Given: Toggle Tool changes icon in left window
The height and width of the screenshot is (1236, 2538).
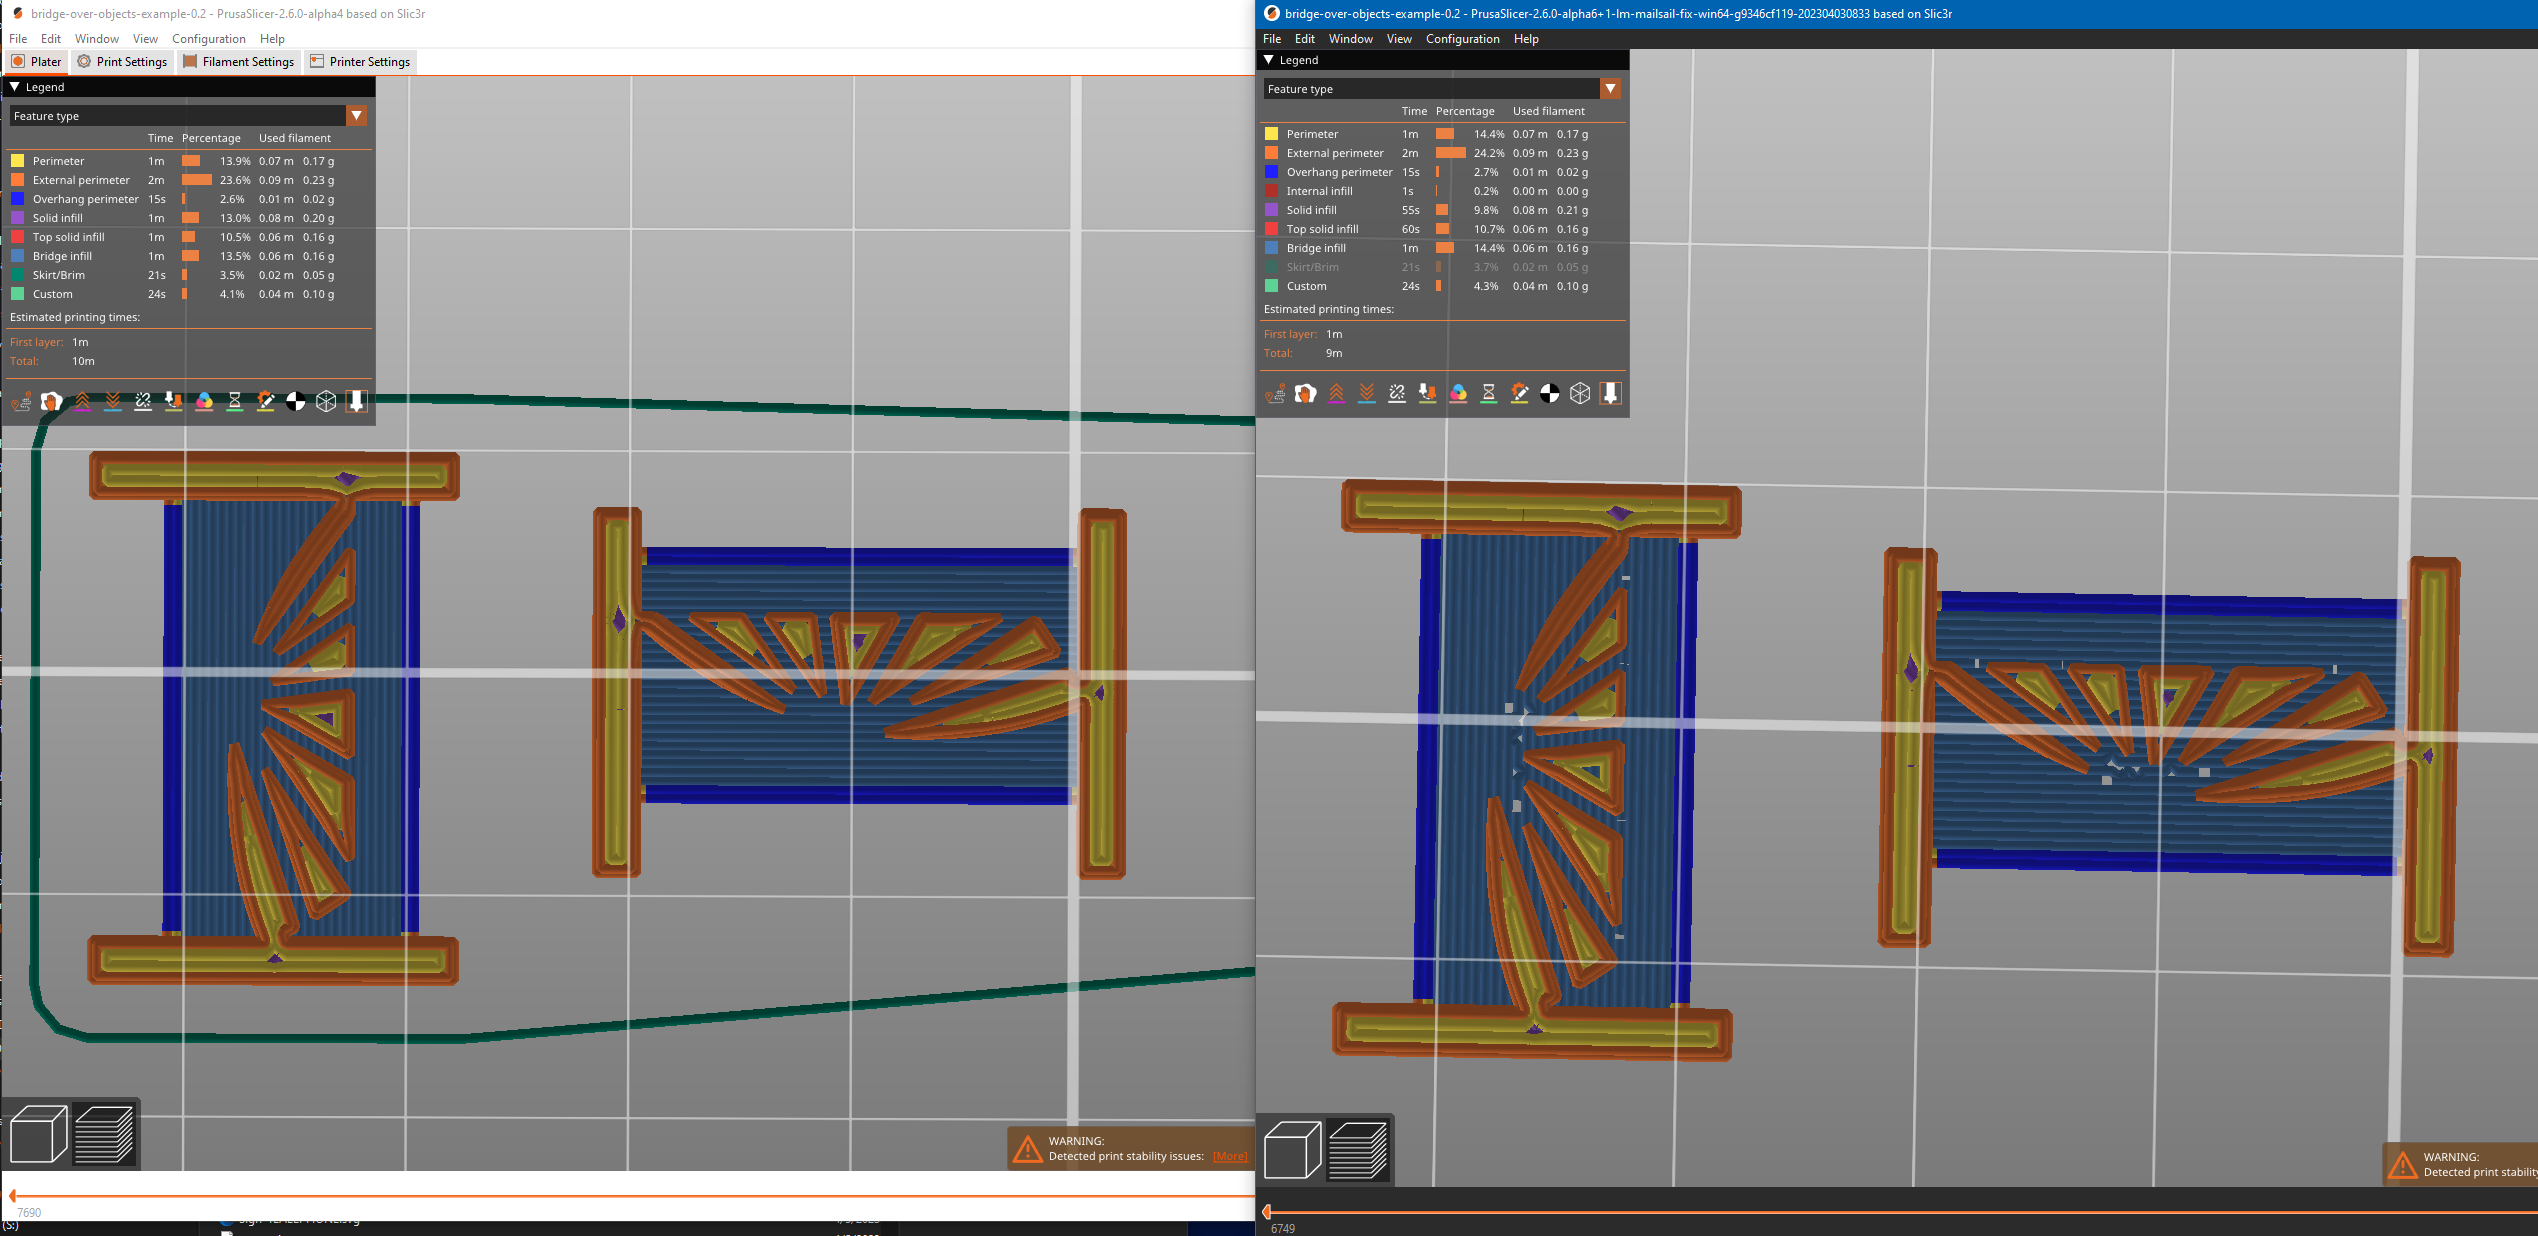Looking at the screenshot, I should click(x=174, y=402).
